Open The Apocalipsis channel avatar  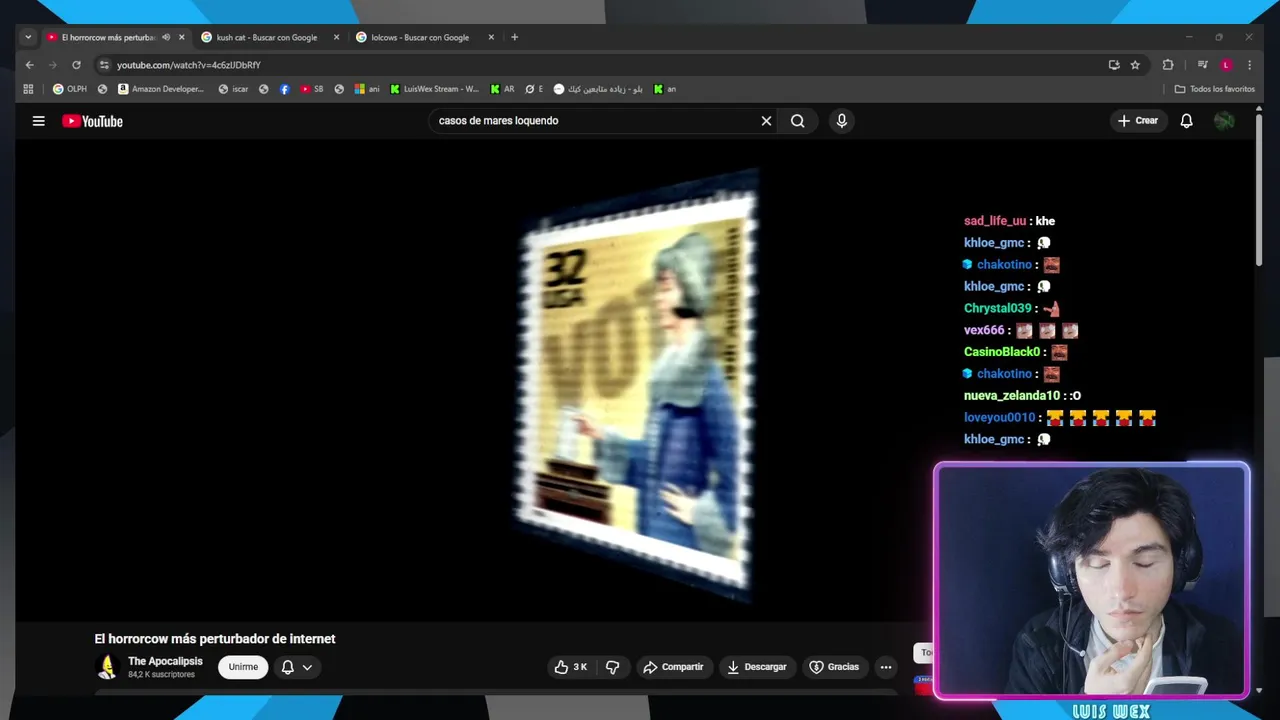107,667
